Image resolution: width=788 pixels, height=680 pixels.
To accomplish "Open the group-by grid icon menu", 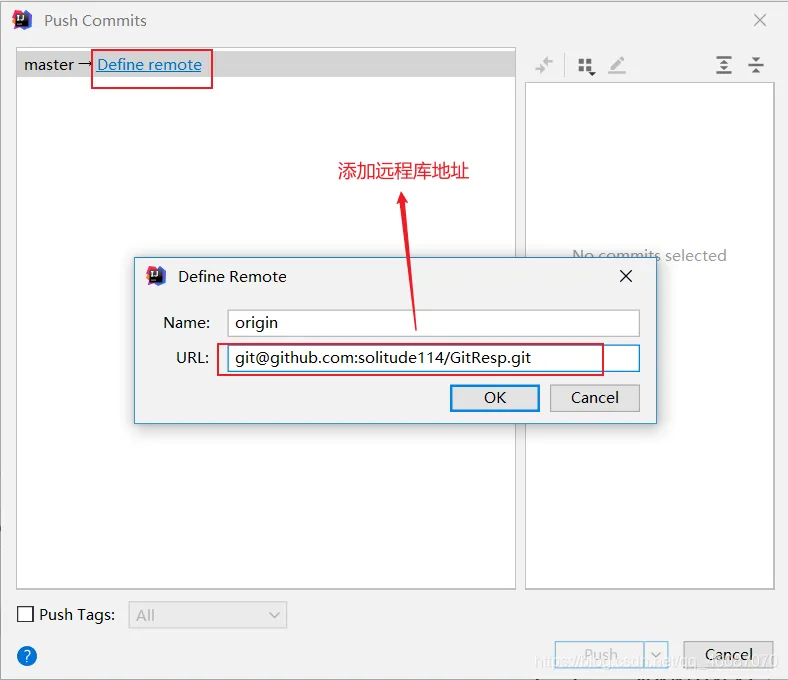I will coord(586,66).
